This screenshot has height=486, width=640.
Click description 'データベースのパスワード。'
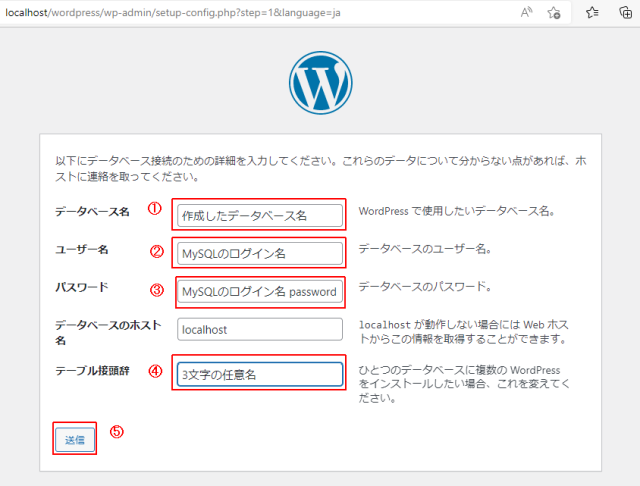pyautogui.click(x=425, y=286)
